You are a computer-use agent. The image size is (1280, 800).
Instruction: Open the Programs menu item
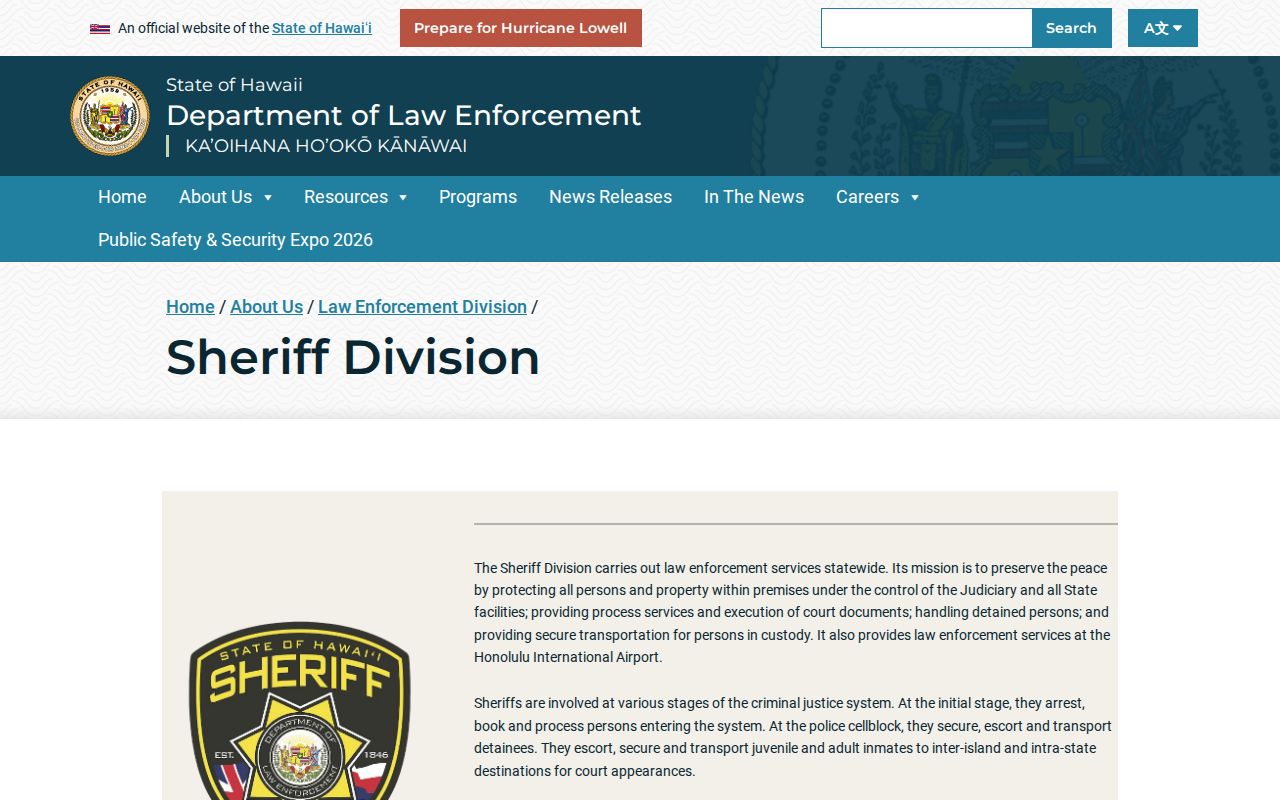click(x=478, y=197)
